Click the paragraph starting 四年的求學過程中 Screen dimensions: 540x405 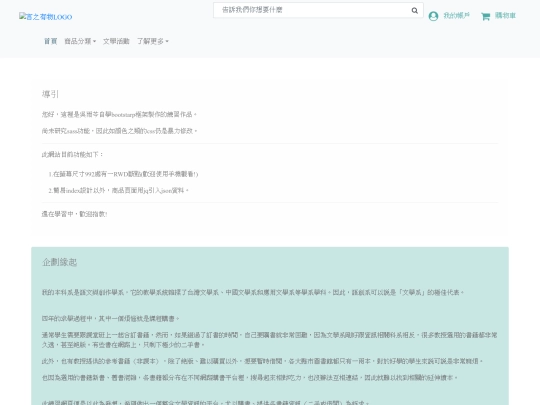[x=111, y=319]
